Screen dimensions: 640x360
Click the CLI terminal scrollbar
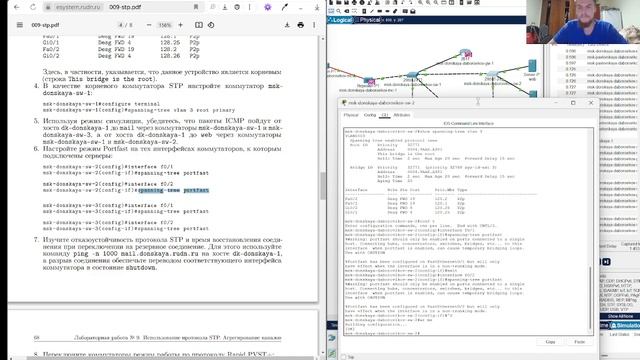tap(591, 298)
